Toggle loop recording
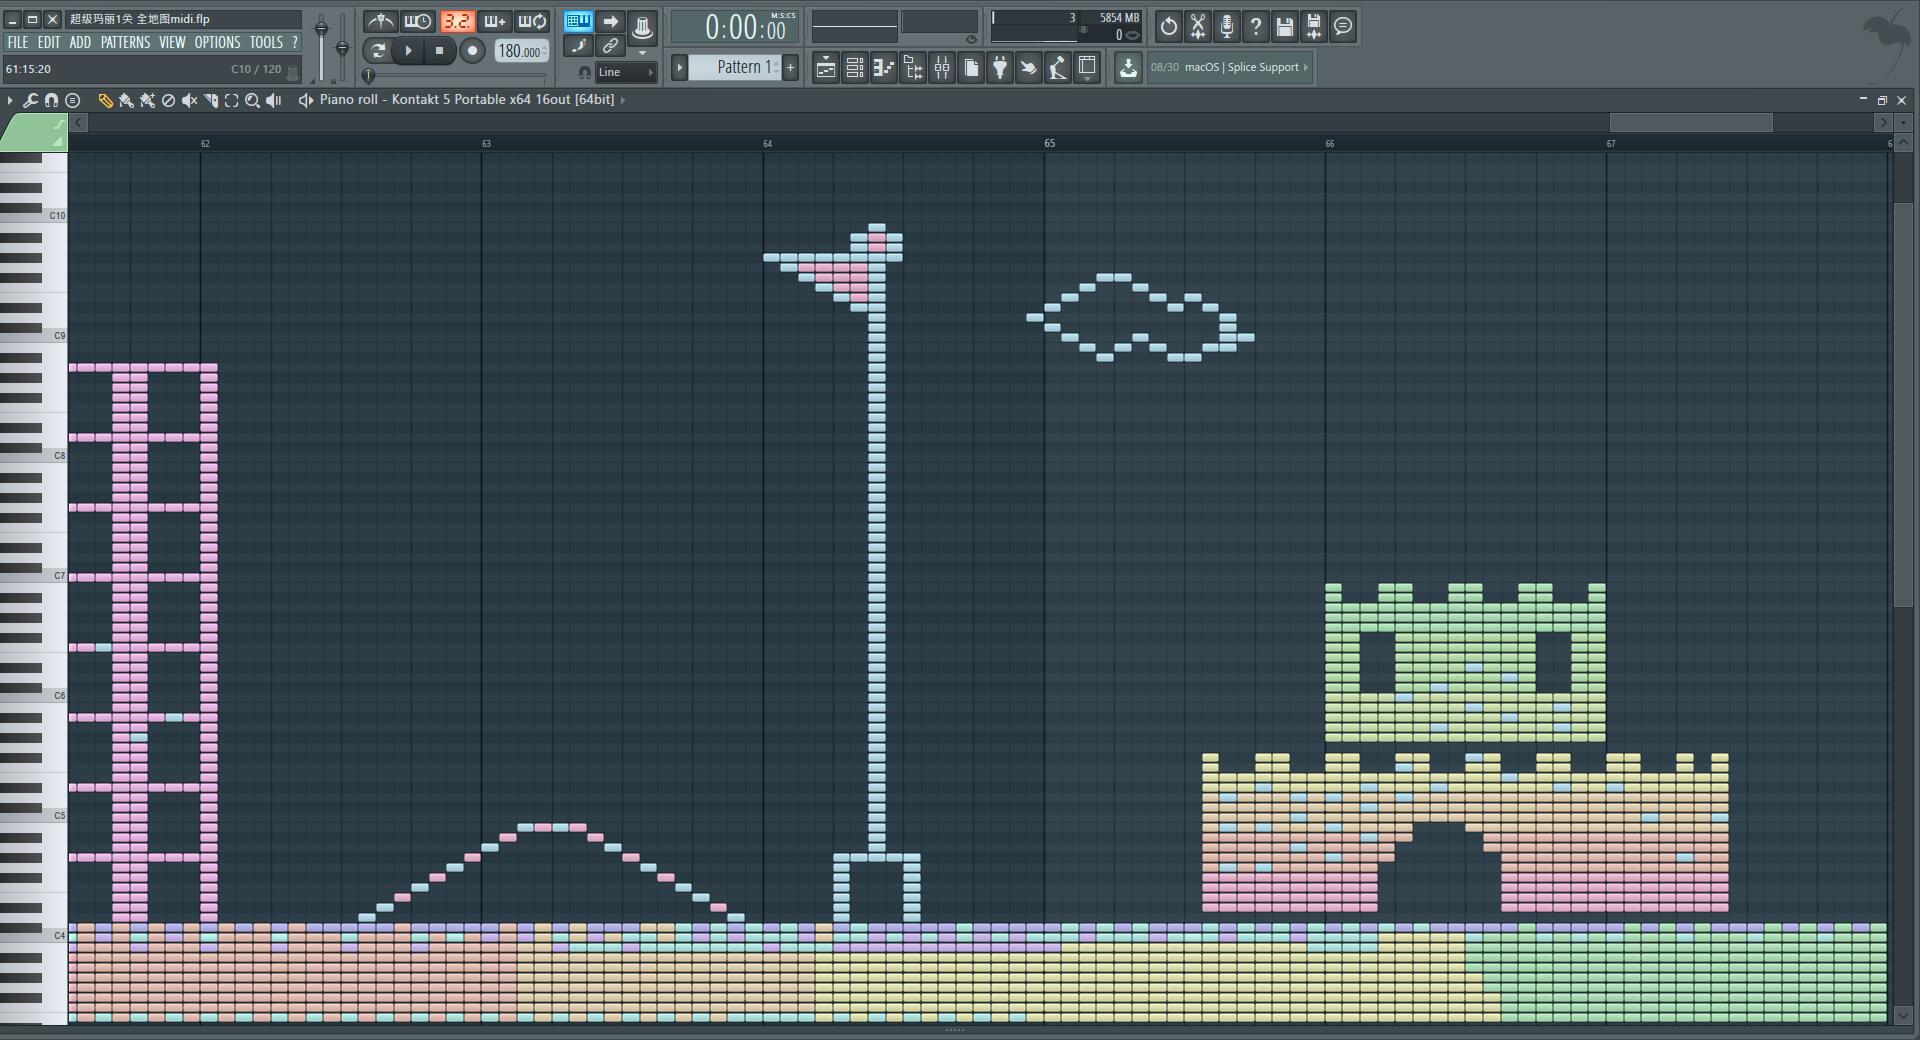Screen dimensions: 1920x1040 click(533, 21)
